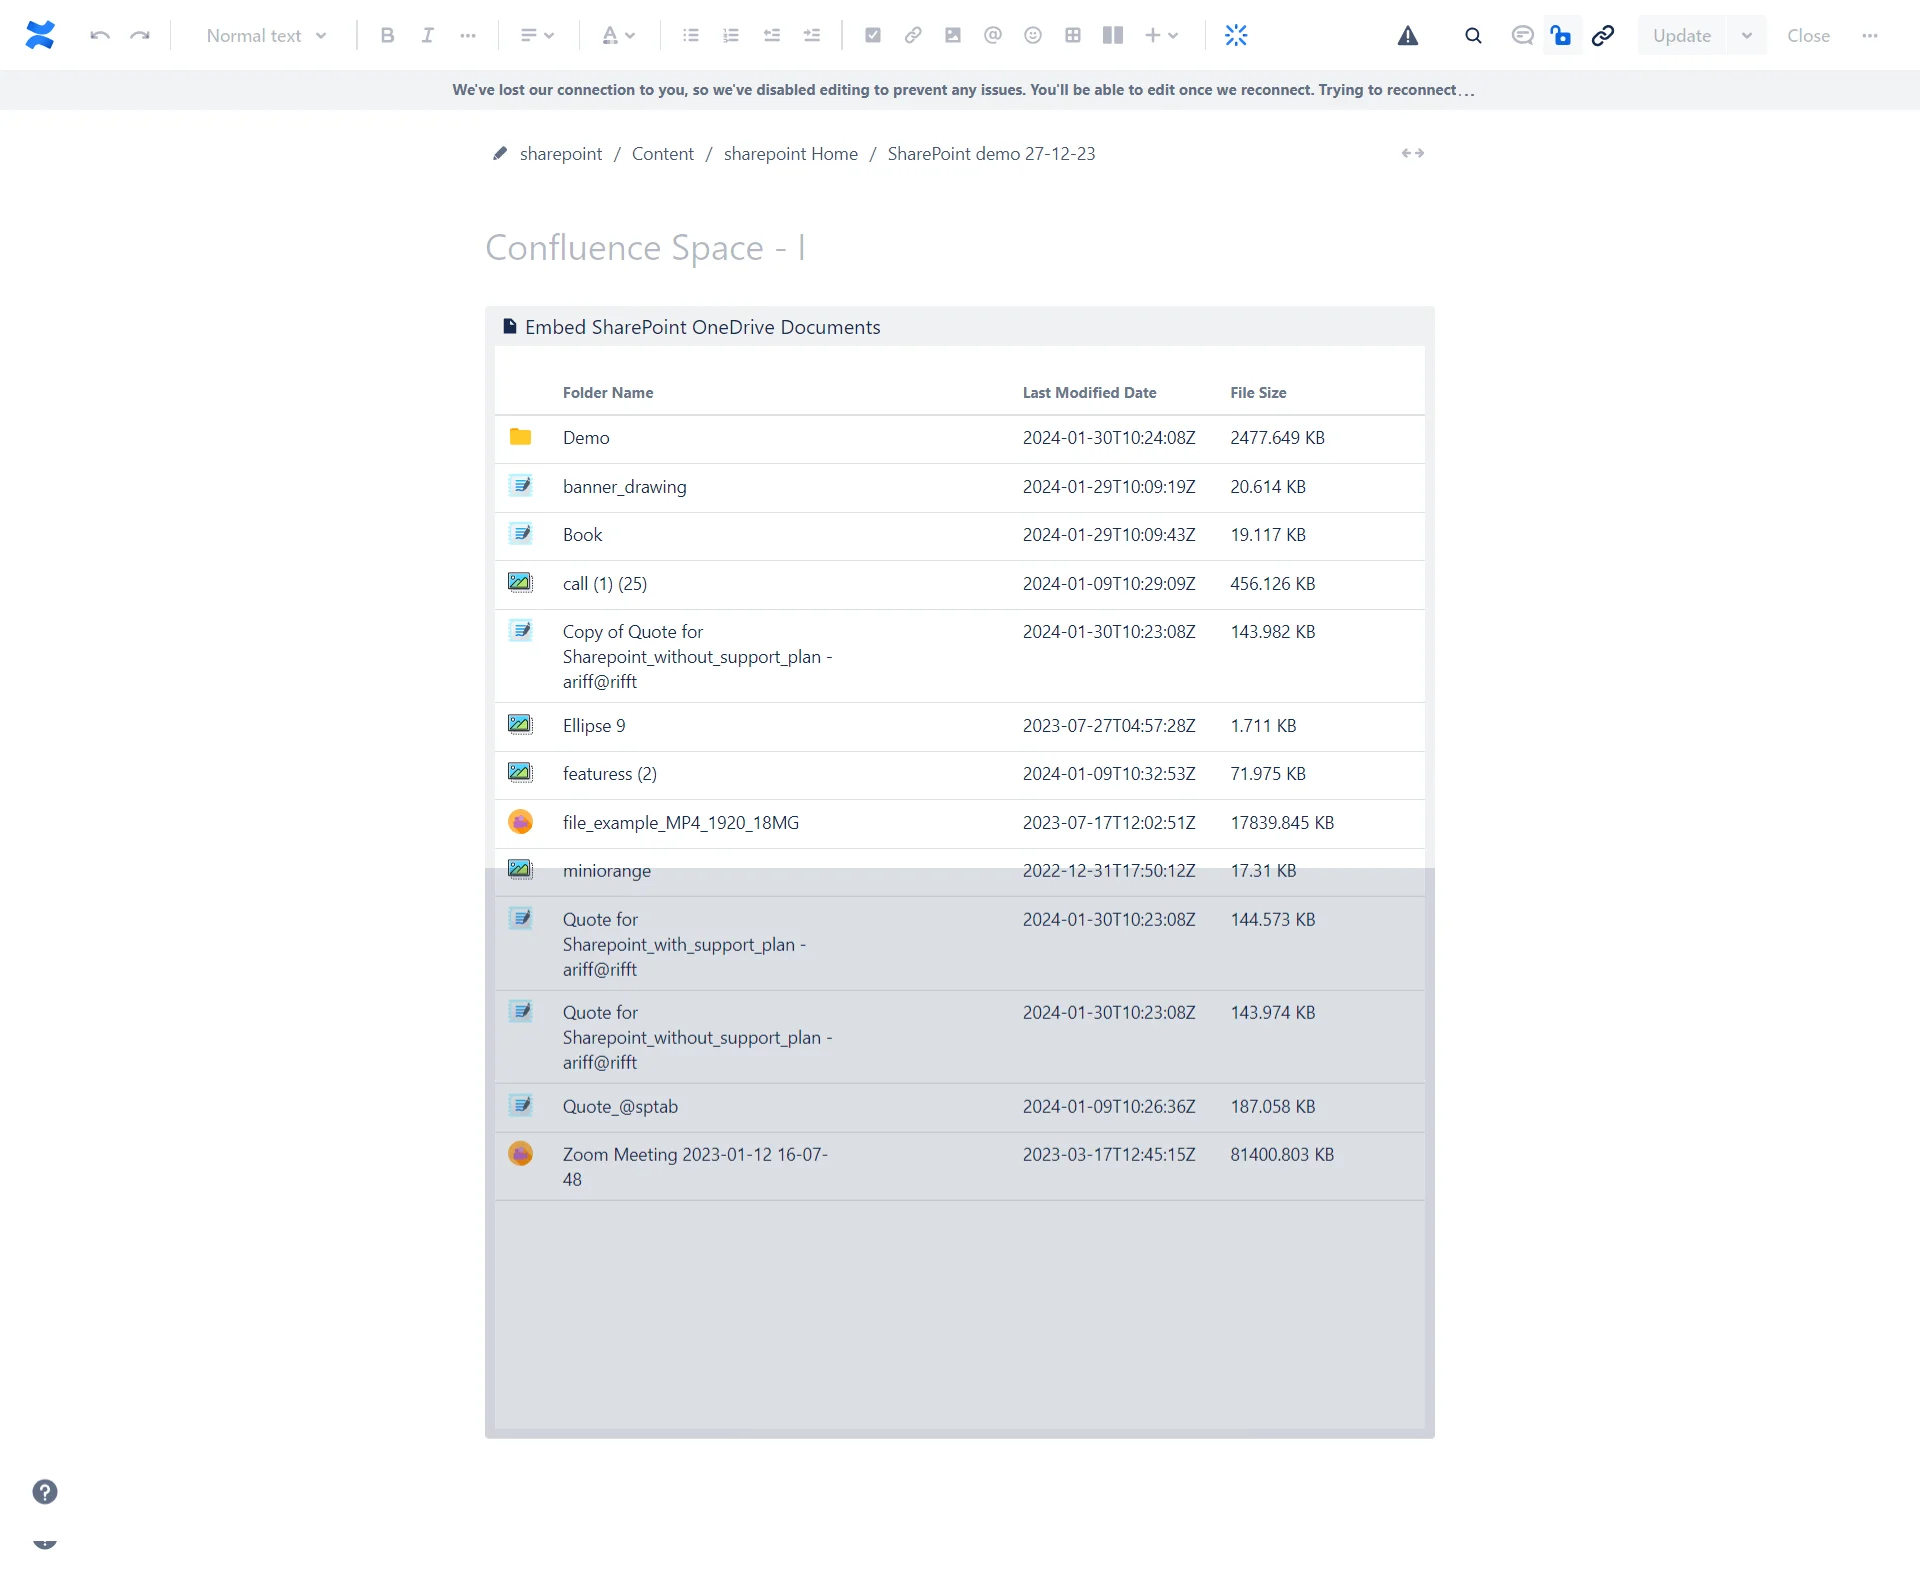This screenshot has width=1920, height=1588.
Task: Open the miniorange image file
Action: pos(606,871)
